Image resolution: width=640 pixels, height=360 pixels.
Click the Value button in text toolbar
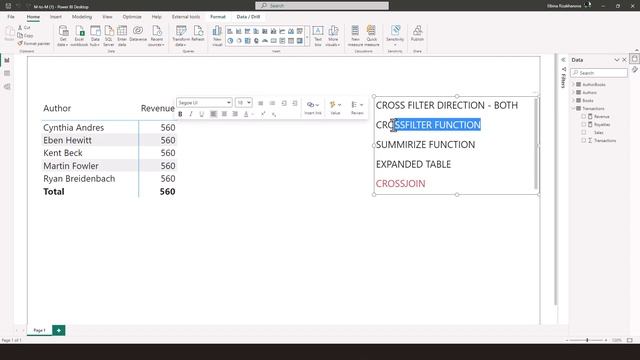click(335, 108)
